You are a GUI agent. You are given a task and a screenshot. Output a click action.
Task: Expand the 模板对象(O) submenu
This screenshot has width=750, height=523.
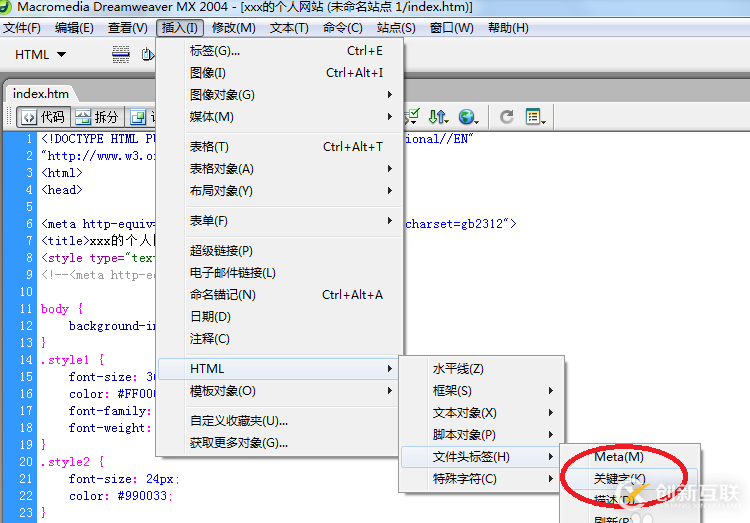click(280, 391)
